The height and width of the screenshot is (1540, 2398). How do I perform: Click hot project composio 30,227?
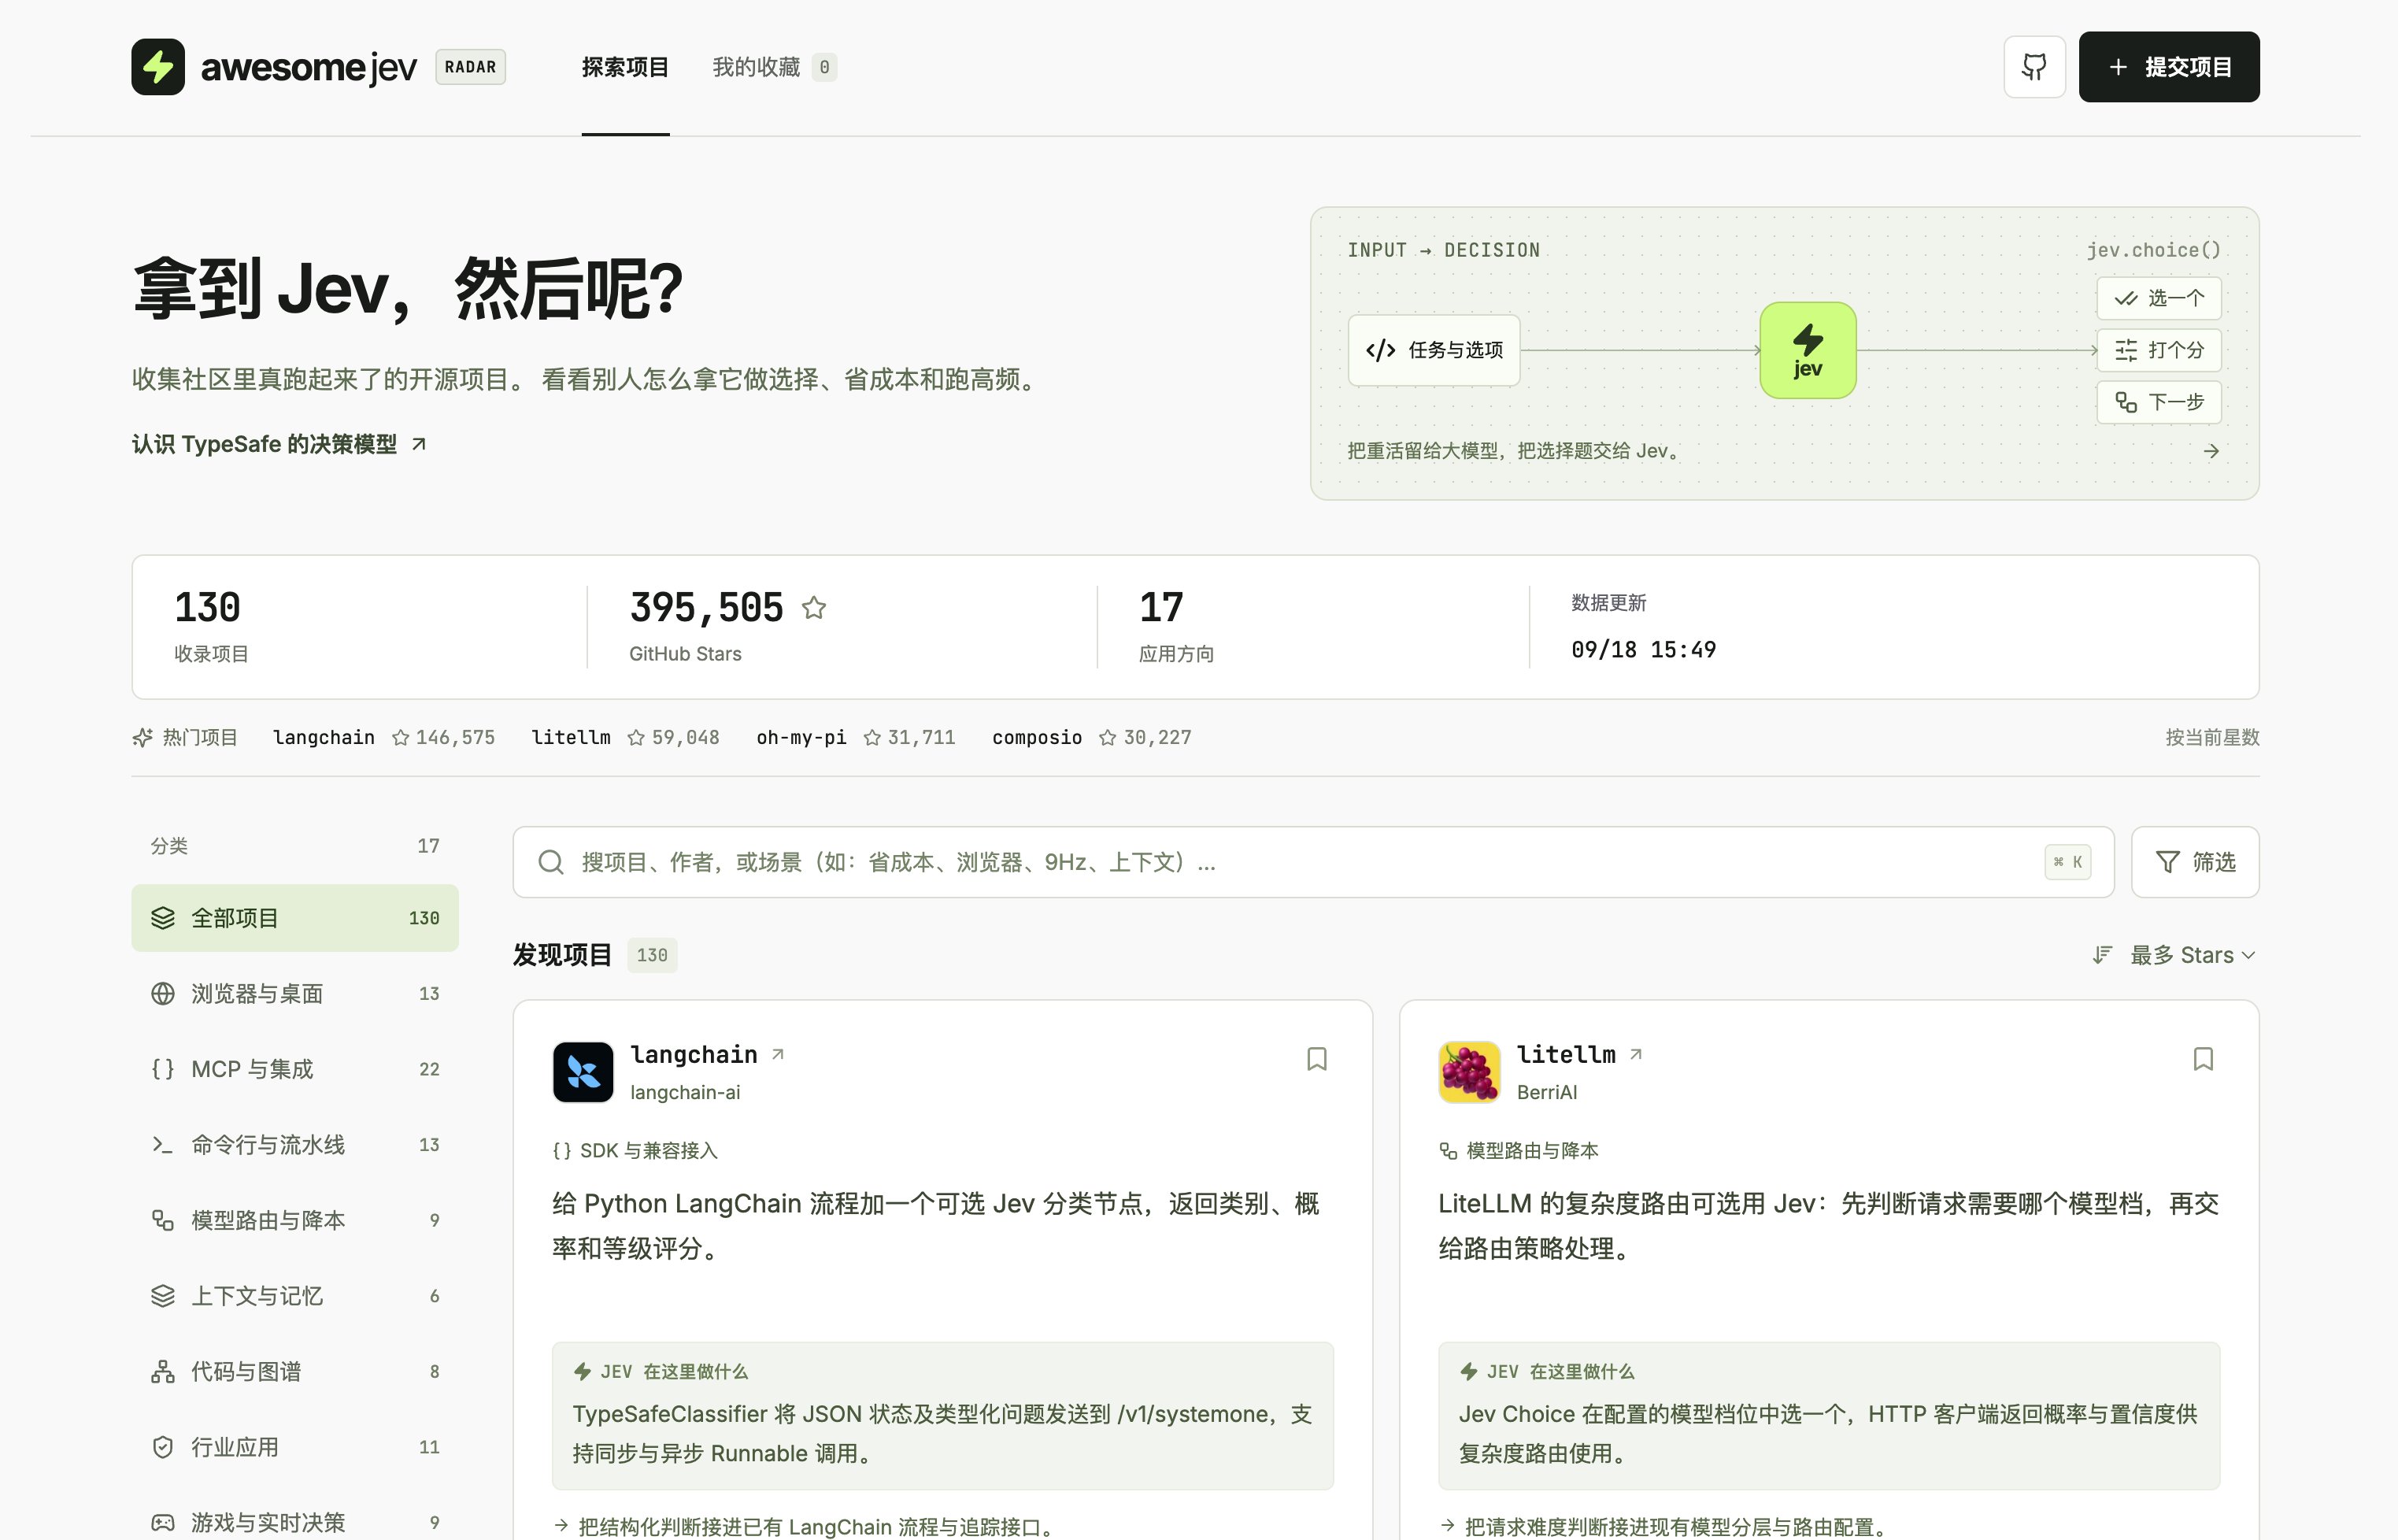1092,738
